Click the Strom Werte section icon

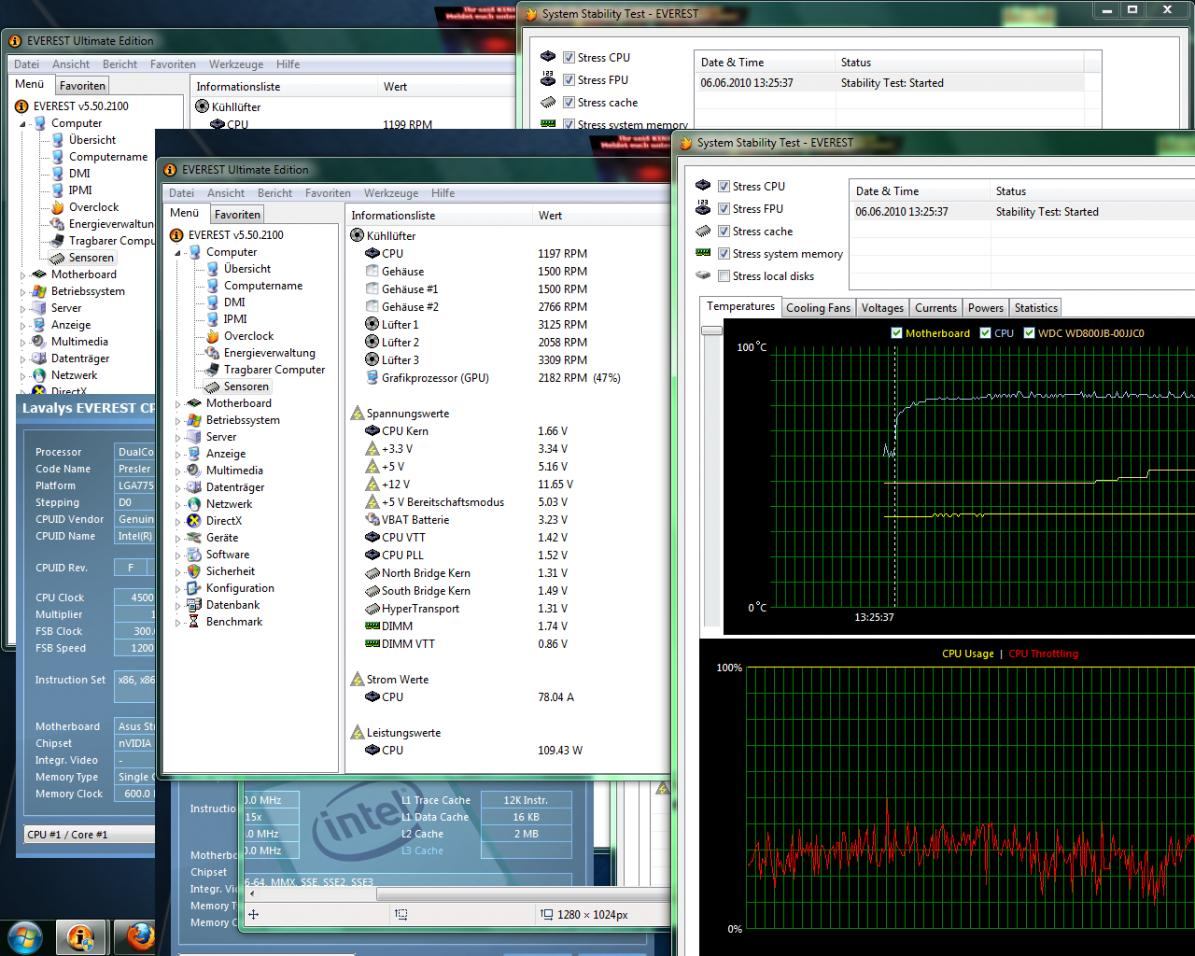357,679
